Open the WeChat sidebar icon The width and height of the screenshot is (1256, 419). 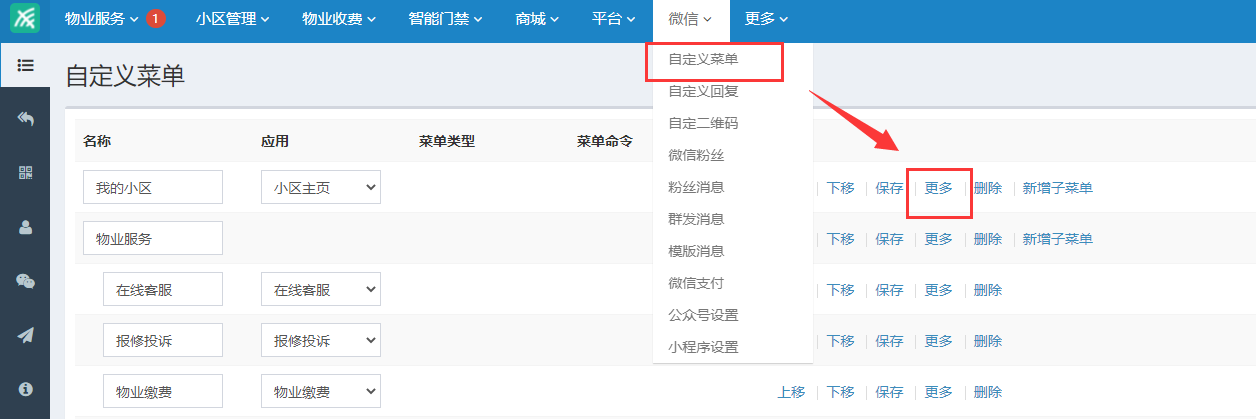[26, 281]
